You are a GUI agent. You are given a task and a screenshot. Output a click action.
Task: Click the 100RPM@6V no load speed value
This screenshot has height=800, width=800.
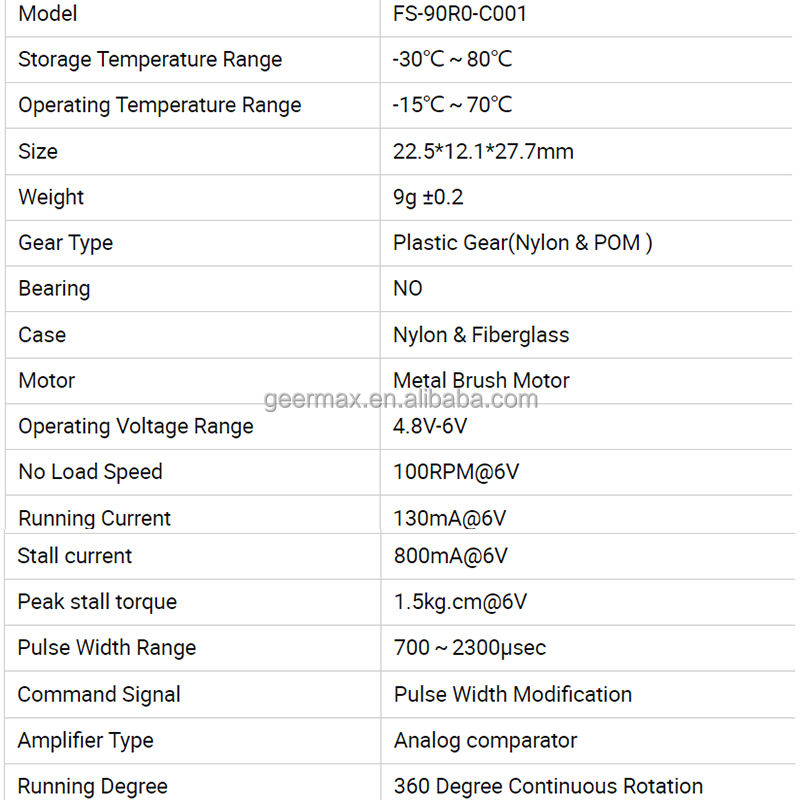coord(456,472)
